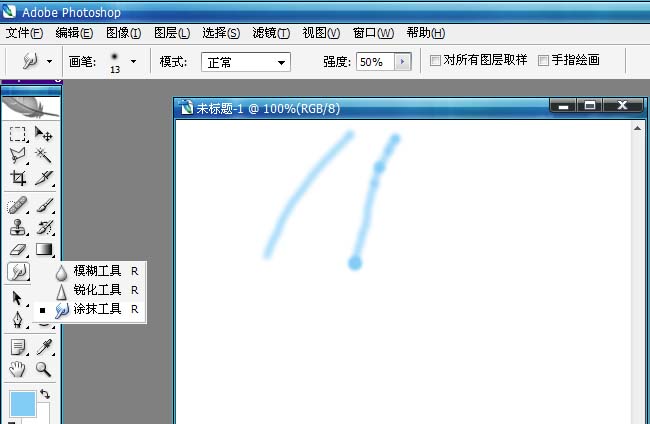Click the light blue foreground color swatch
This screenshot has height=424, width=650.
click(x=22, y=404)
